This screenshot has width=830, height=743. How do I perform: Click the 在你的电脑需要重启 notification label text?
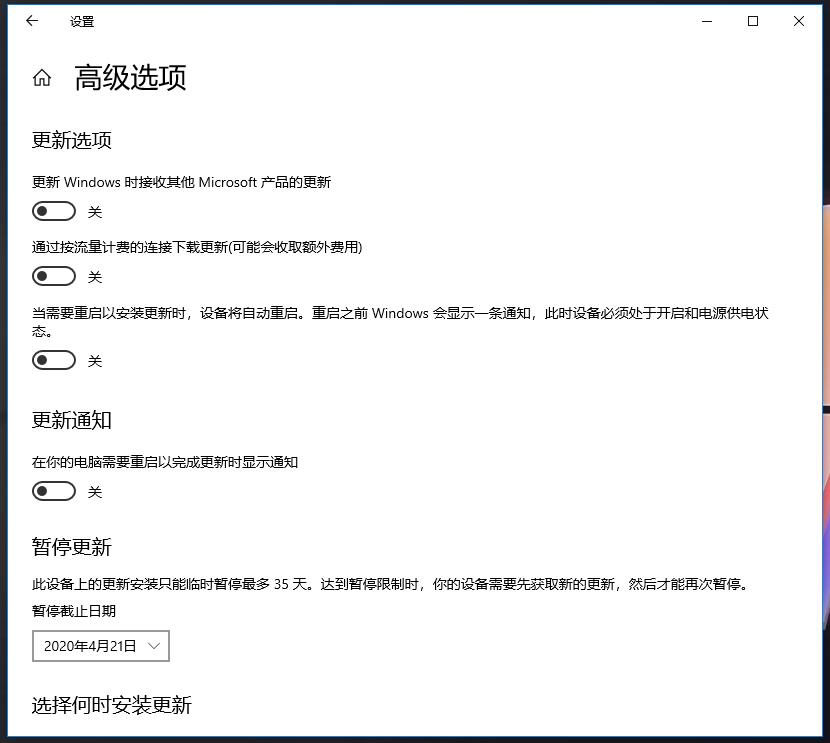click(165, 462)
